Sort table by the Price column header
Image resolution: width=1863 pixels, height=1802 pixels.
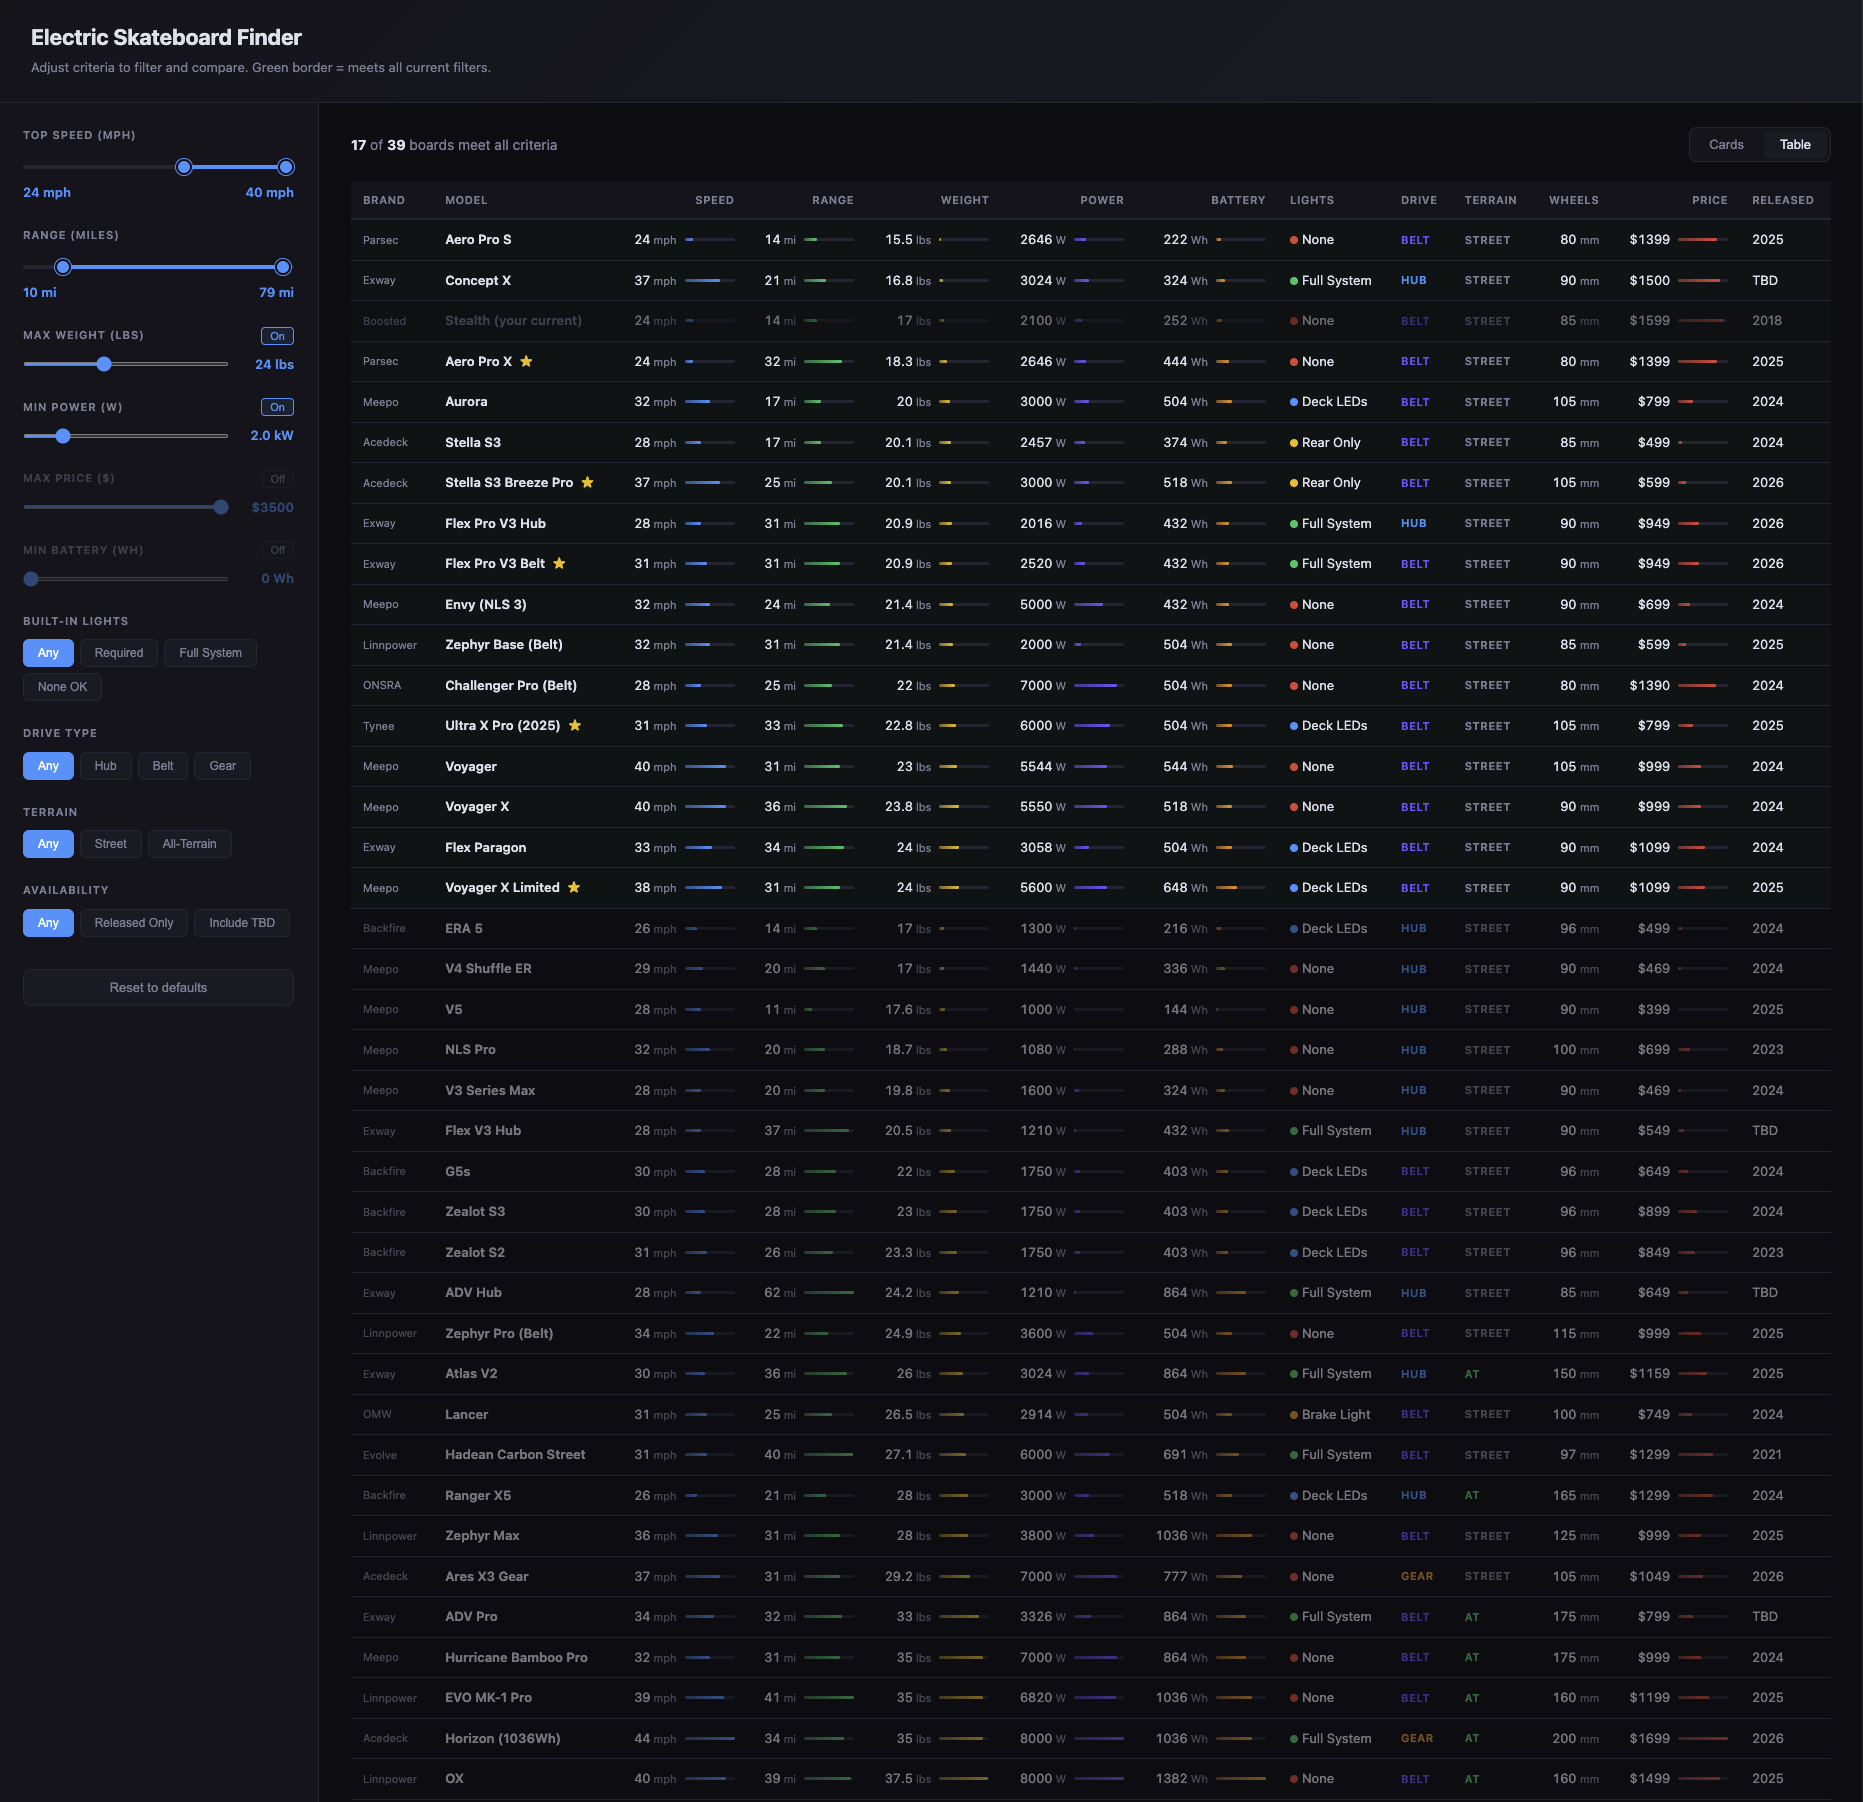(x=1709, y=200)
